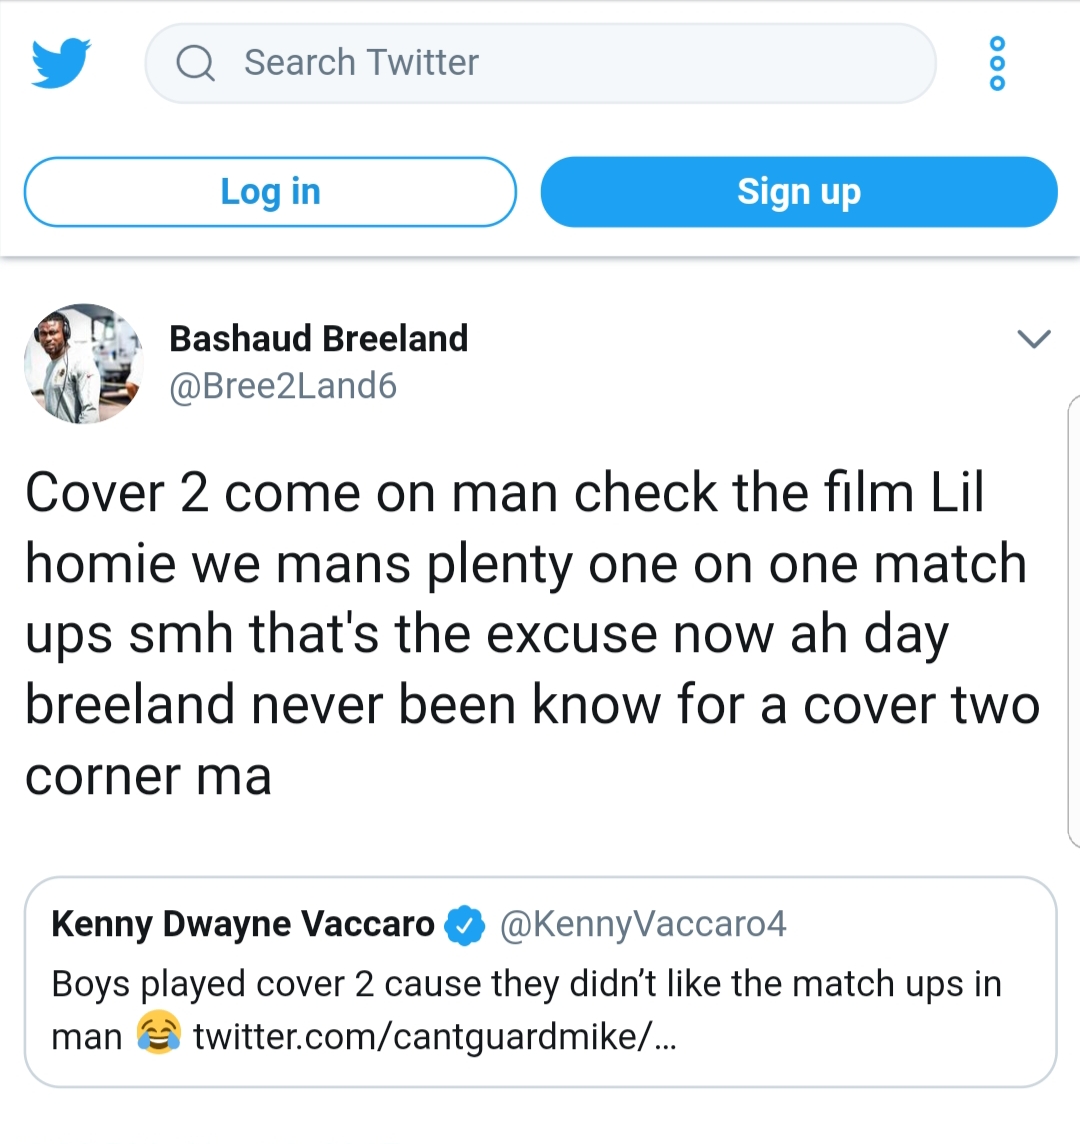The width and height of the screenshot is (1080, 1144).
Task: Tap the laughing-crying emoji in quoted tweet
Action: 158,1034
